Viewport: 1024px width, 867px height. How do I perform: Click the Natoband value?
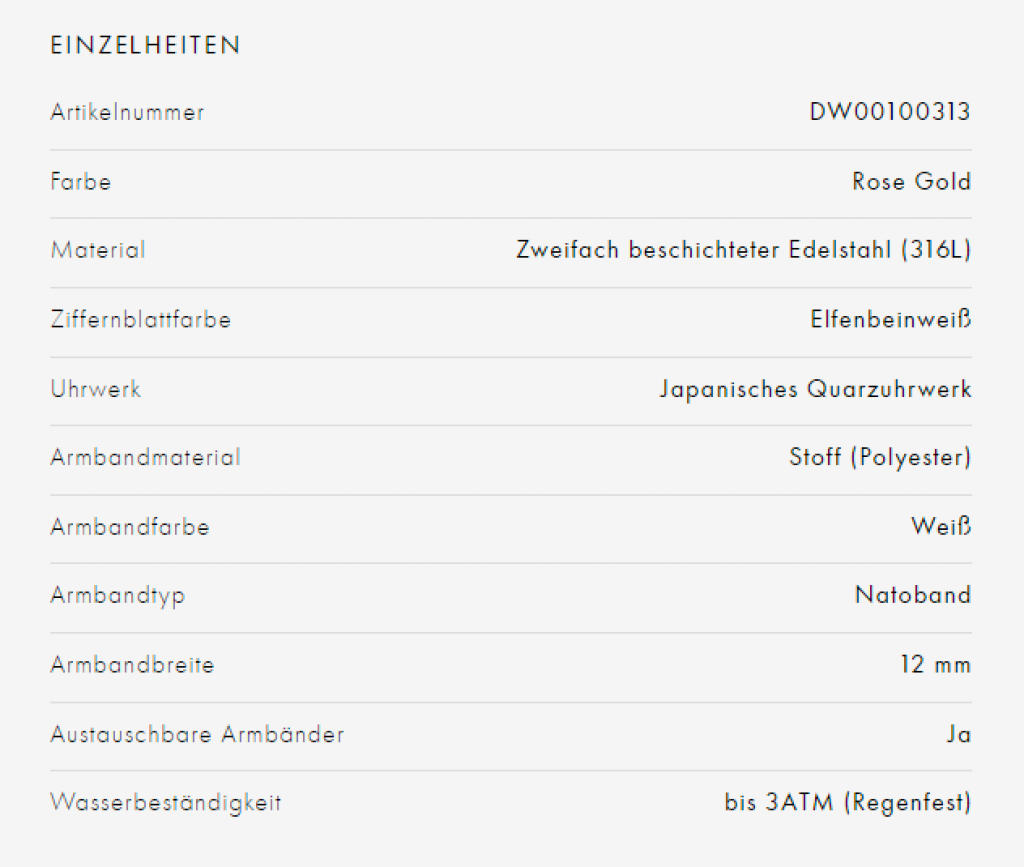[x=912, y=596]
